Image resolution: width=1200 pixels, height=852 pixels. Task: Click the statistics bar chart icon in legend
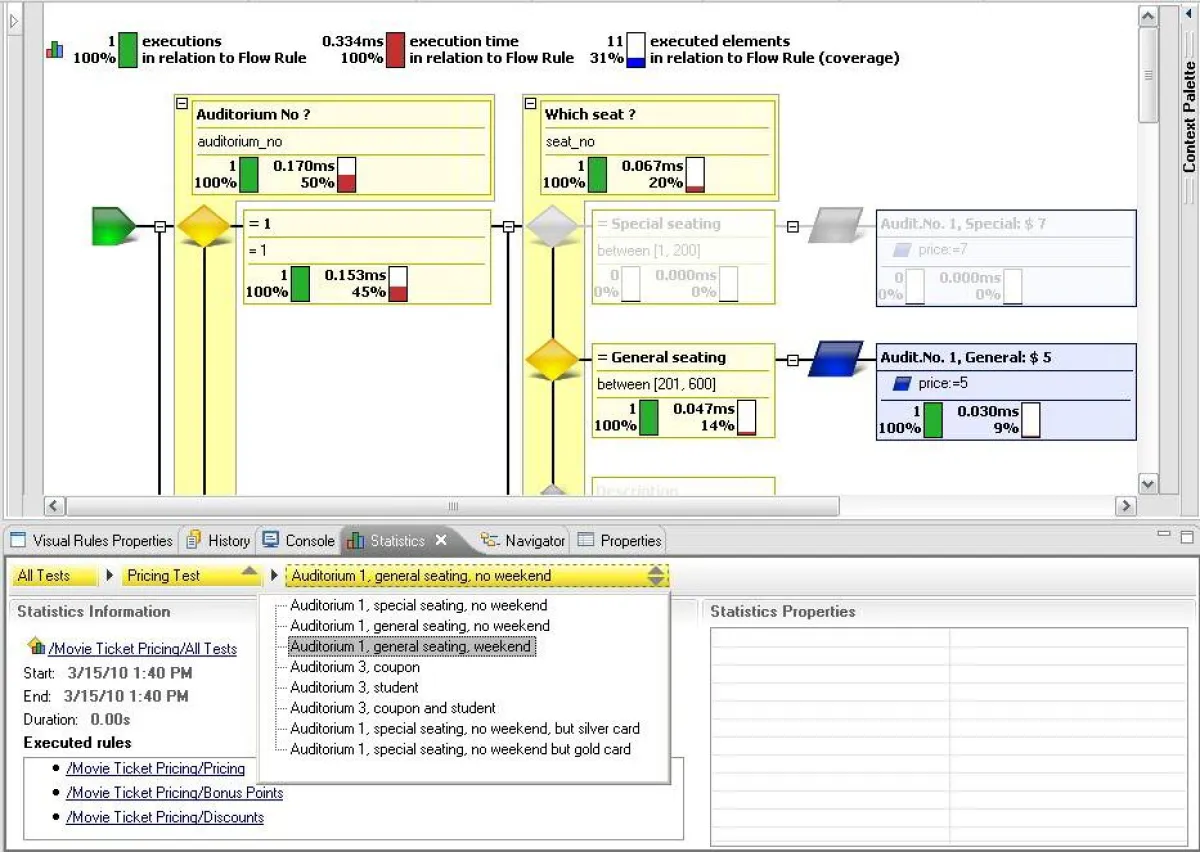point(55,50)
